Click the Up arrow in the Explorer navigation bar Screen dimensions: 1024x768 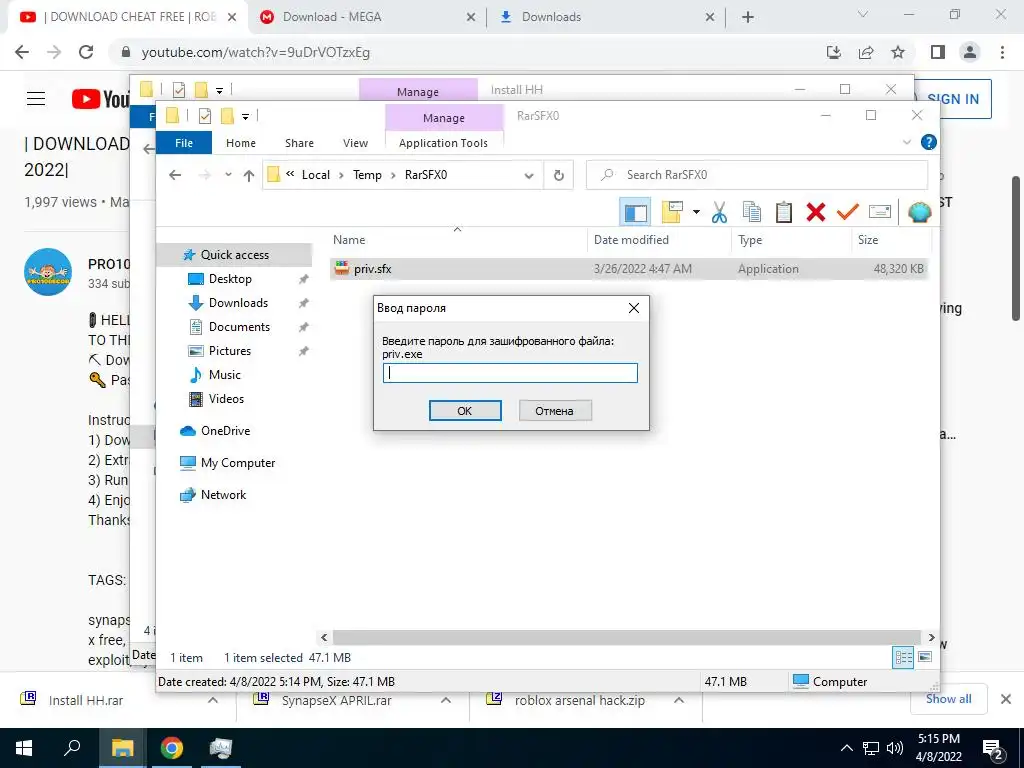tap(249, 175)
